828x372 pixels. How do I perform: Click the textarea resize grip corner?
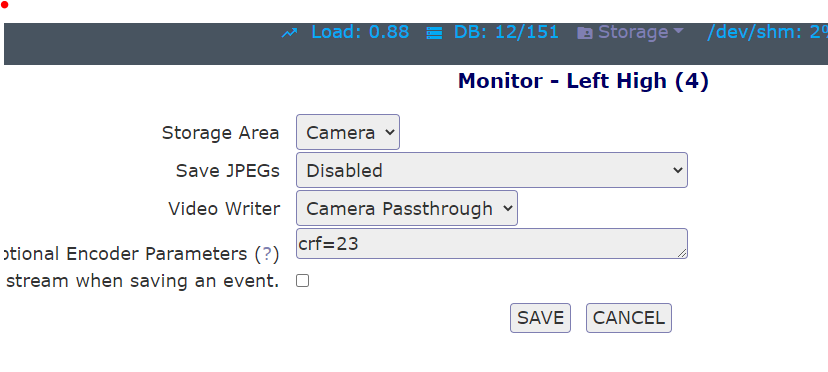coord(682,253)
